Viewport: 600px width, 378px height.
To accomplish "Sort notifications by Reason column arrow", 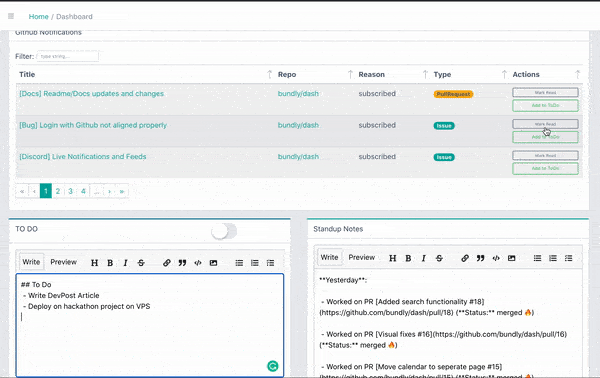I will click(x=425, y=74).
